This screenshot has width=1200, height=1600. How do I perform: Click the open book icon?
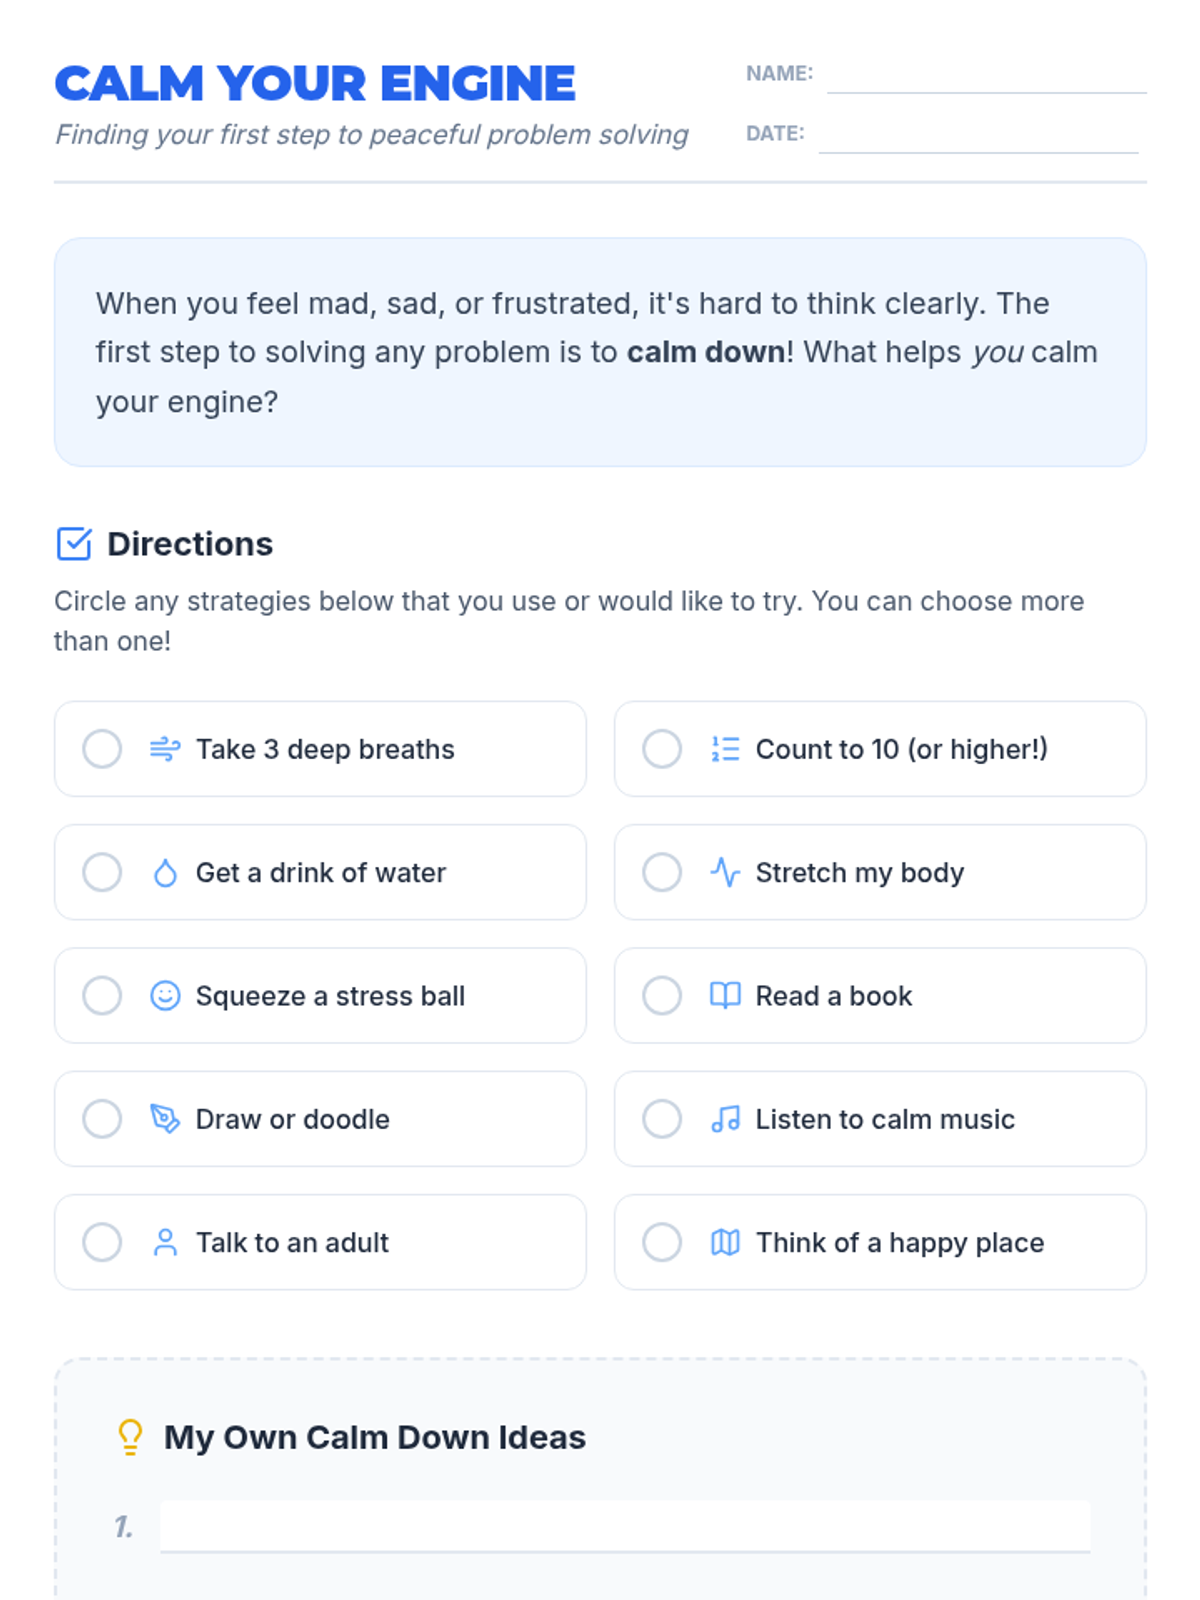point(725,996)
